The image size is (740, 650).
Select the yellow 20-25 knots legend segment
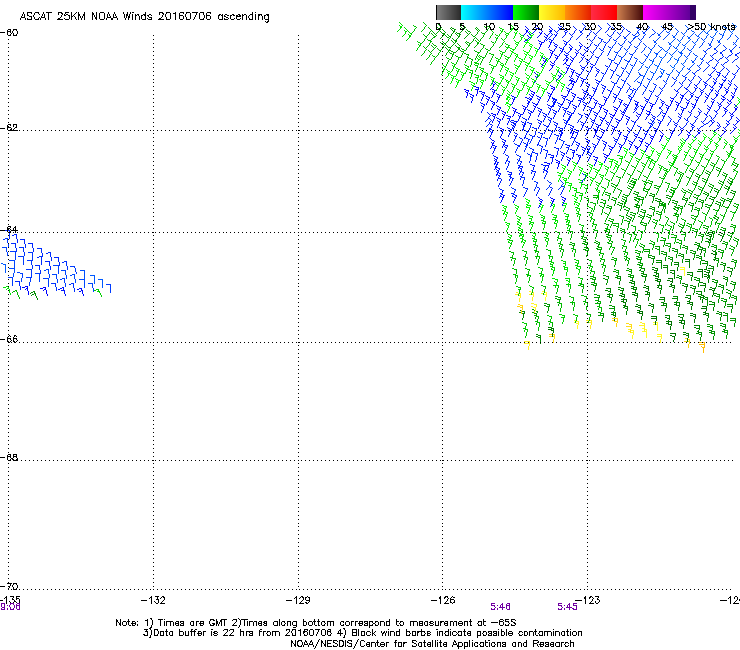(x=552, y=12)
